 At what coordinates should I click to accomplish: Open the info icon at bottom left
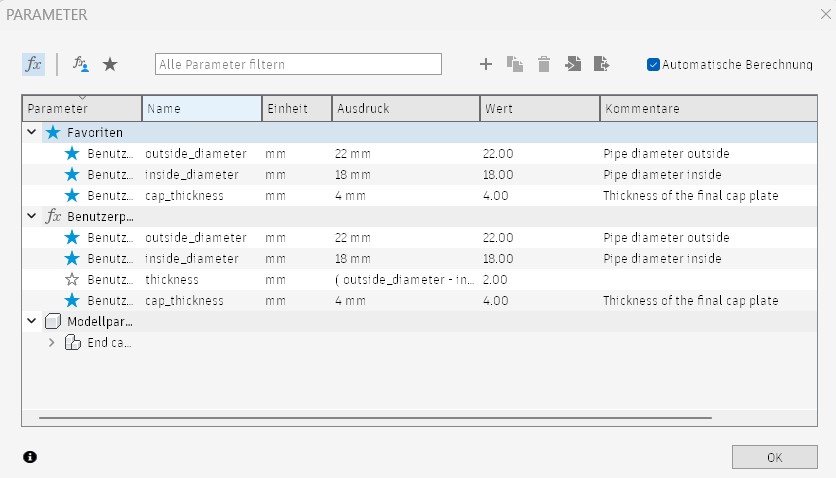point(30,457)
